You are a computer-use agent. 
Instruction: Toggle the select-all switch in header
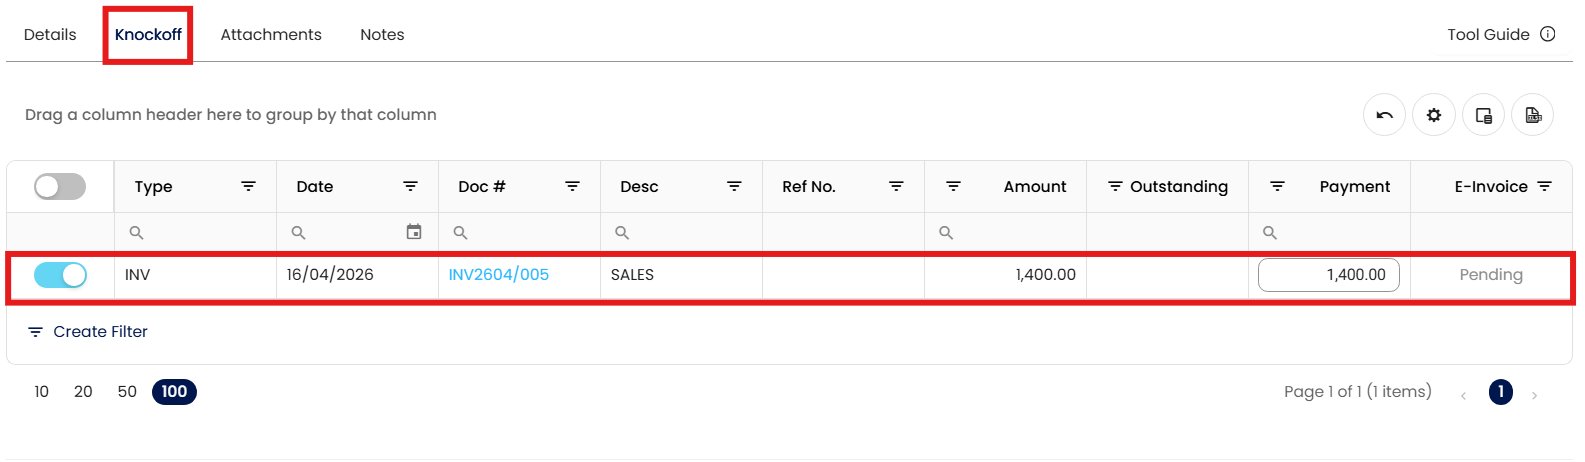pyautogui.click(x=60, y=187)
